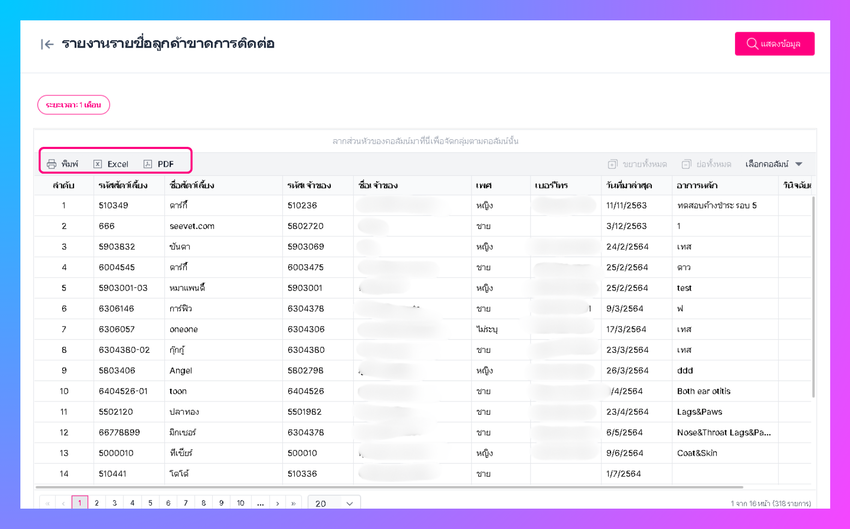This screenshot has width=850, height=529.
Task: Select the test symptom cell
Action: tap(725, 288)
